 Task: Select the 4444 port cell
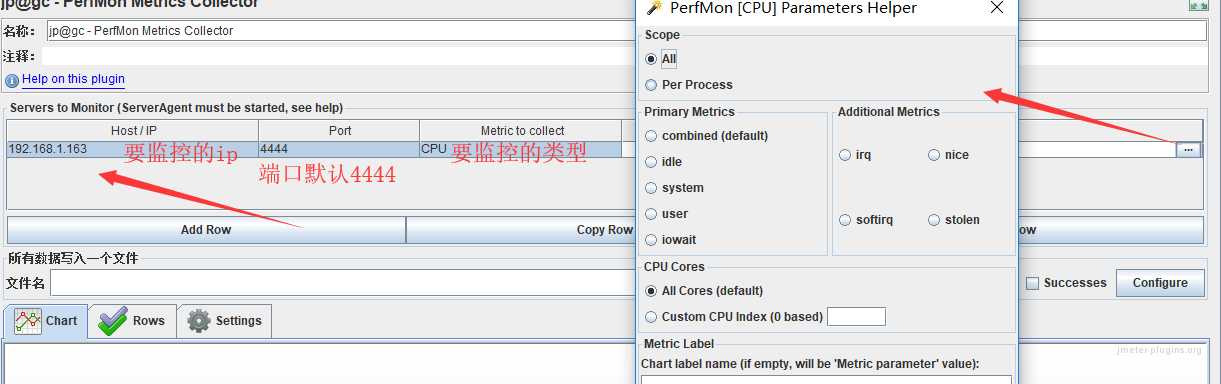tap(338, 149)
